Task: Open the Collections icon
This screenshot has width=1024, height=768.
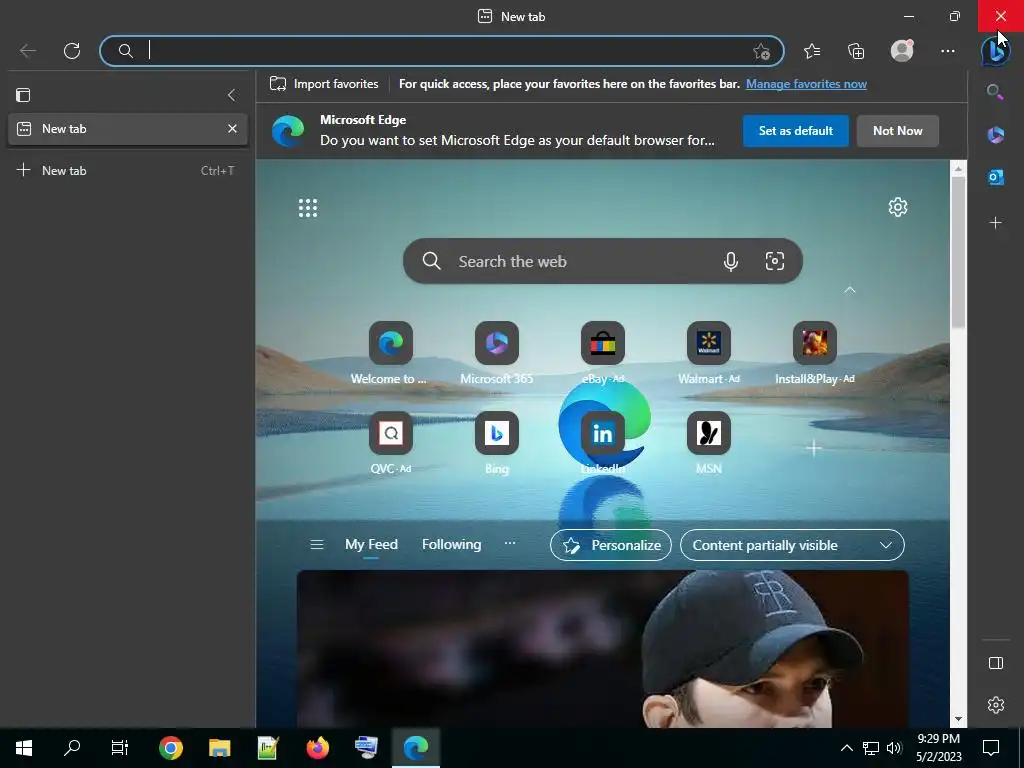Action: (856, 51)
